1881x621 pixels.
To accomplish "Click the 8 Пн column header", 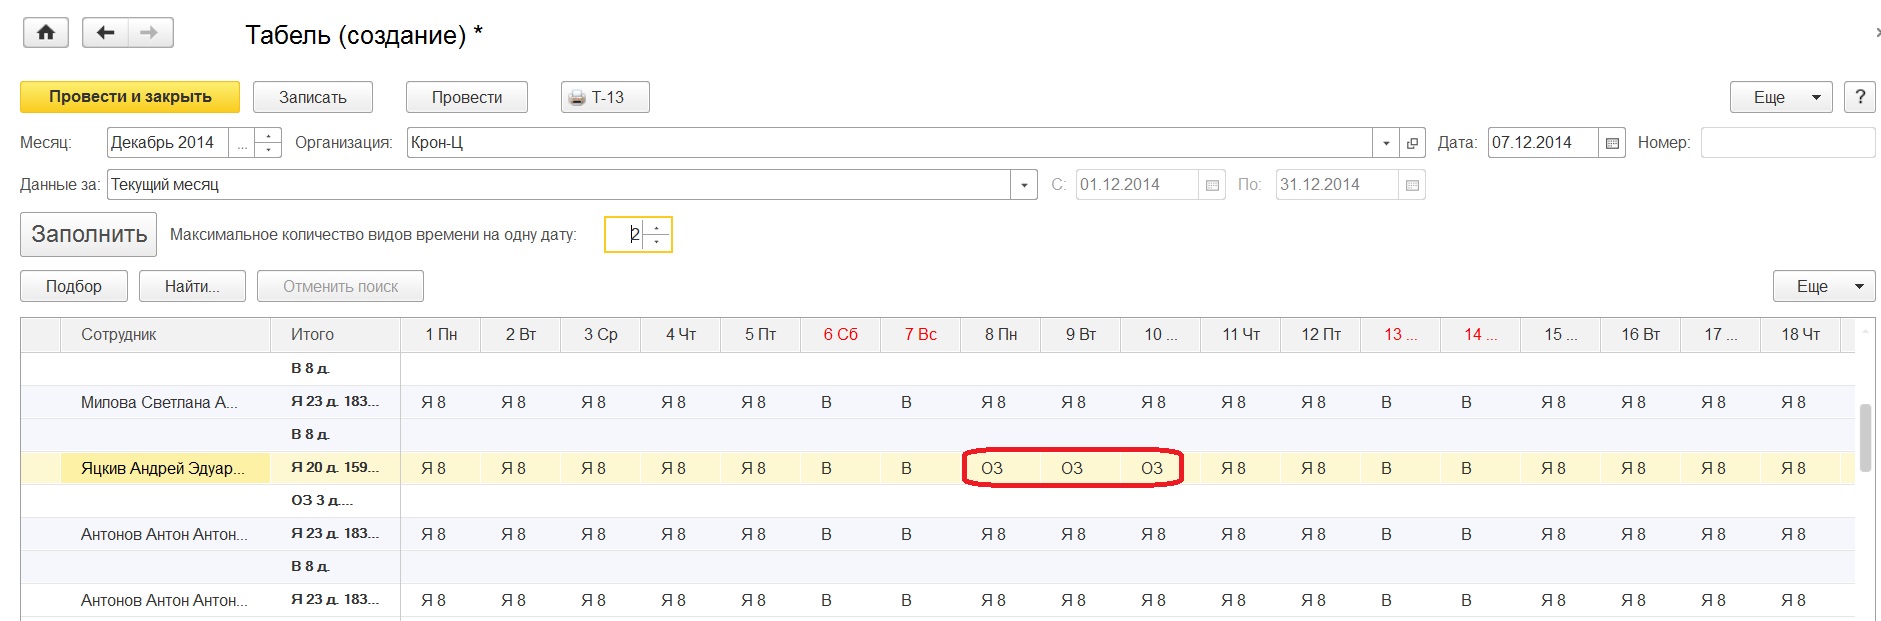I will pos(1001,335).
